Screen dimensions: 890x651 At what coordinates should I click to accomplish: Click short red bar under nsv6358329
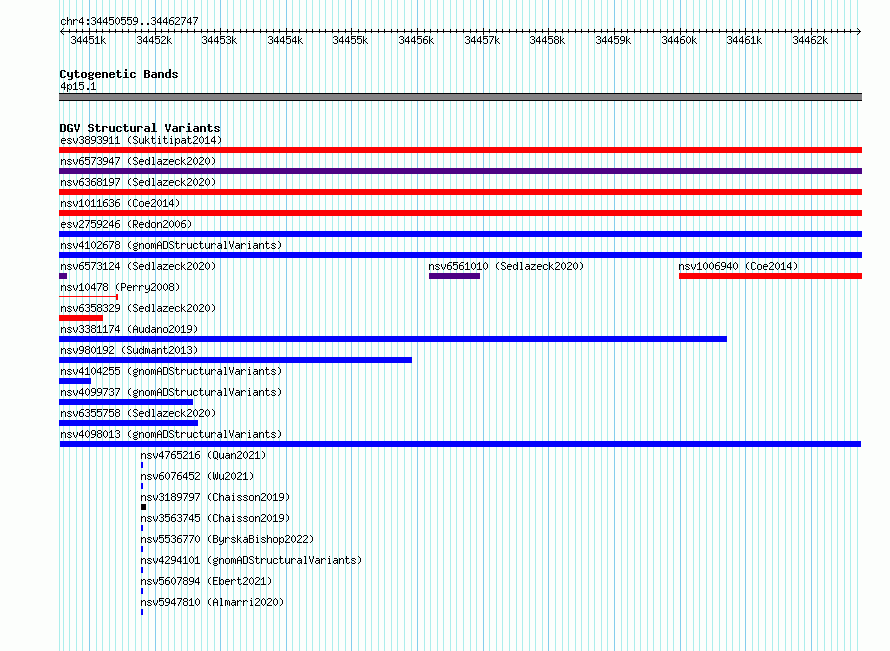81,318
